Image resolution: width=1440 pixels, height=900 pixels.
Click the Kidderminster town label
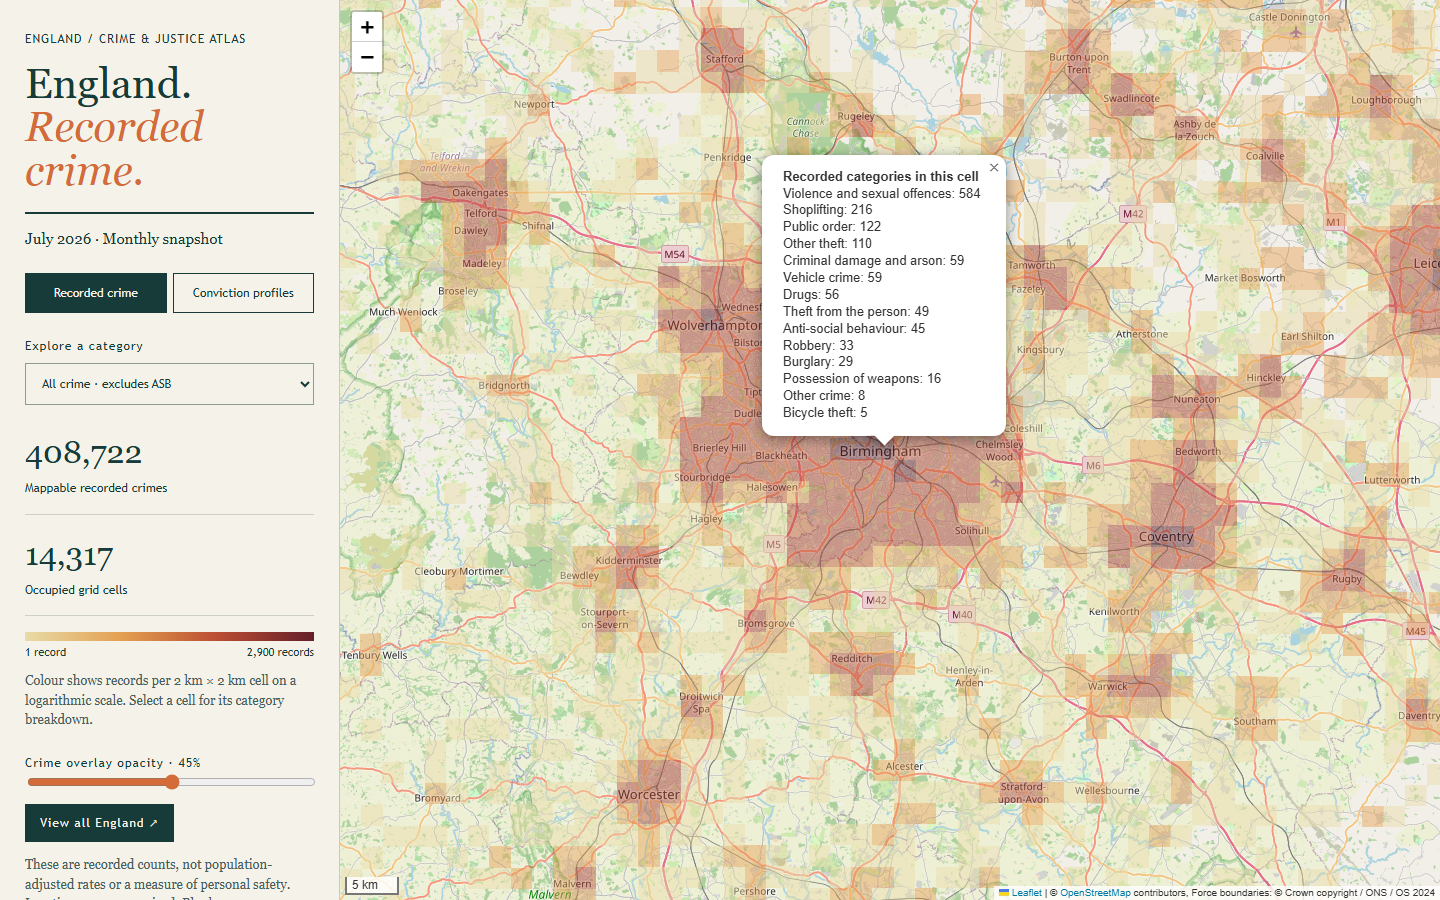click(x=629, y=560)
